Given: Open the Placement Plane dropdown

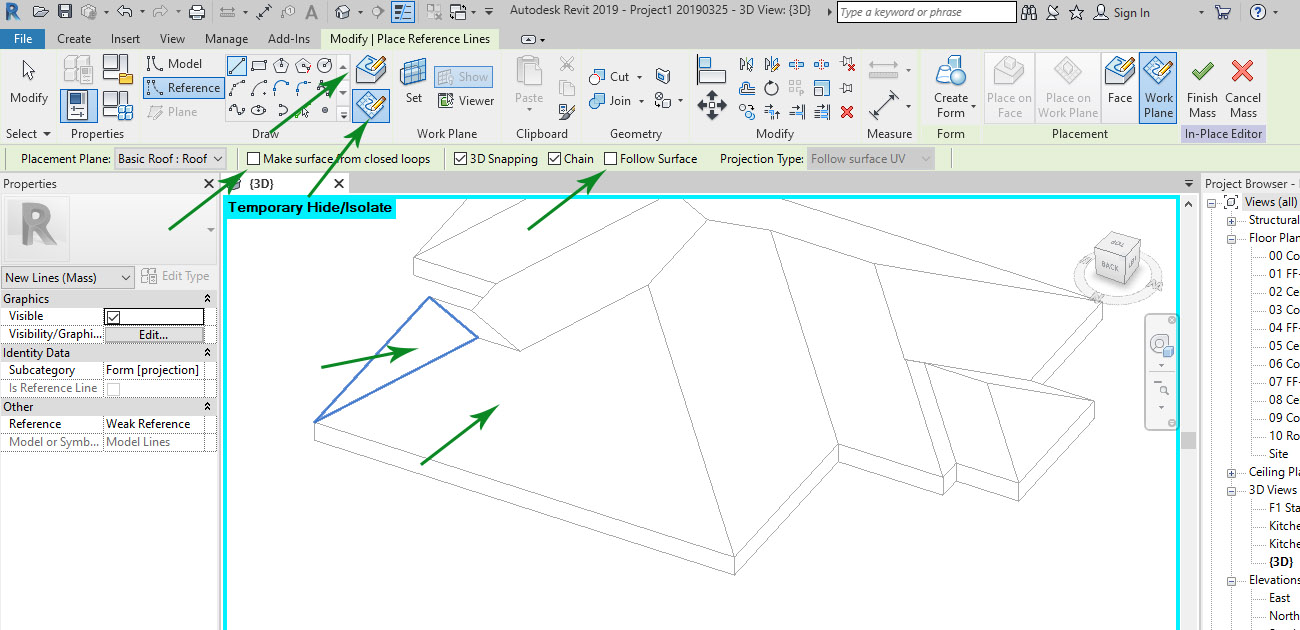Looking at the screenshot, I should [x=173, y=158].
